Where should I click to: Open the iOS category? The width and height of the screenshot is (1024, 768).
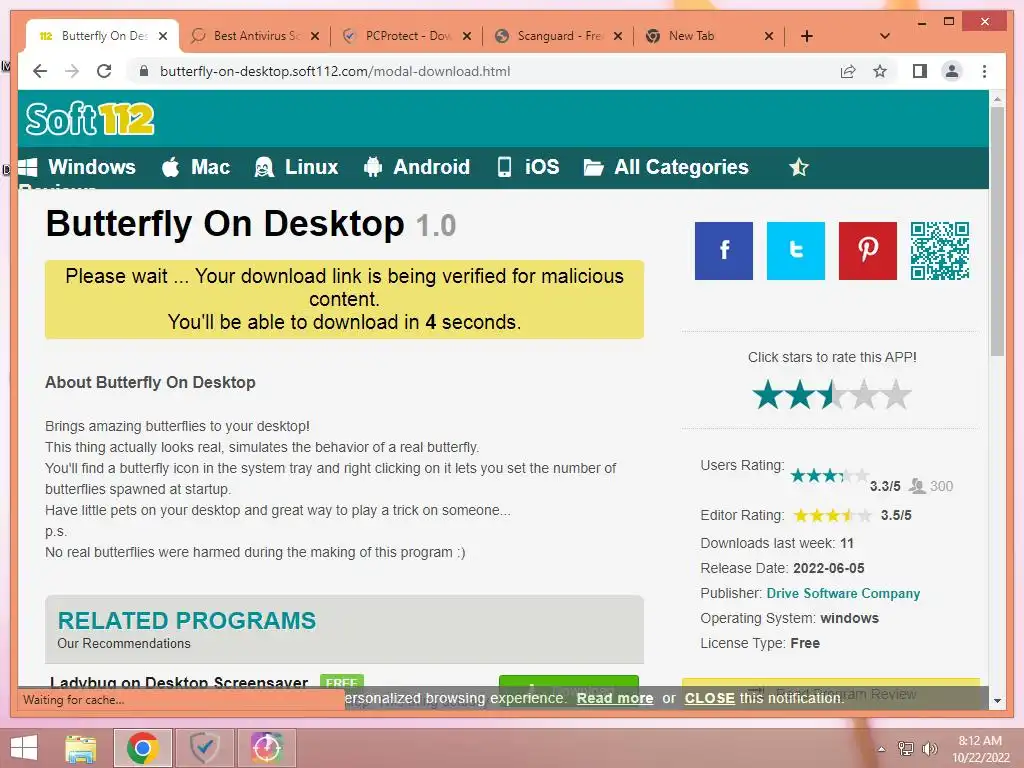[x=528, y=167]
